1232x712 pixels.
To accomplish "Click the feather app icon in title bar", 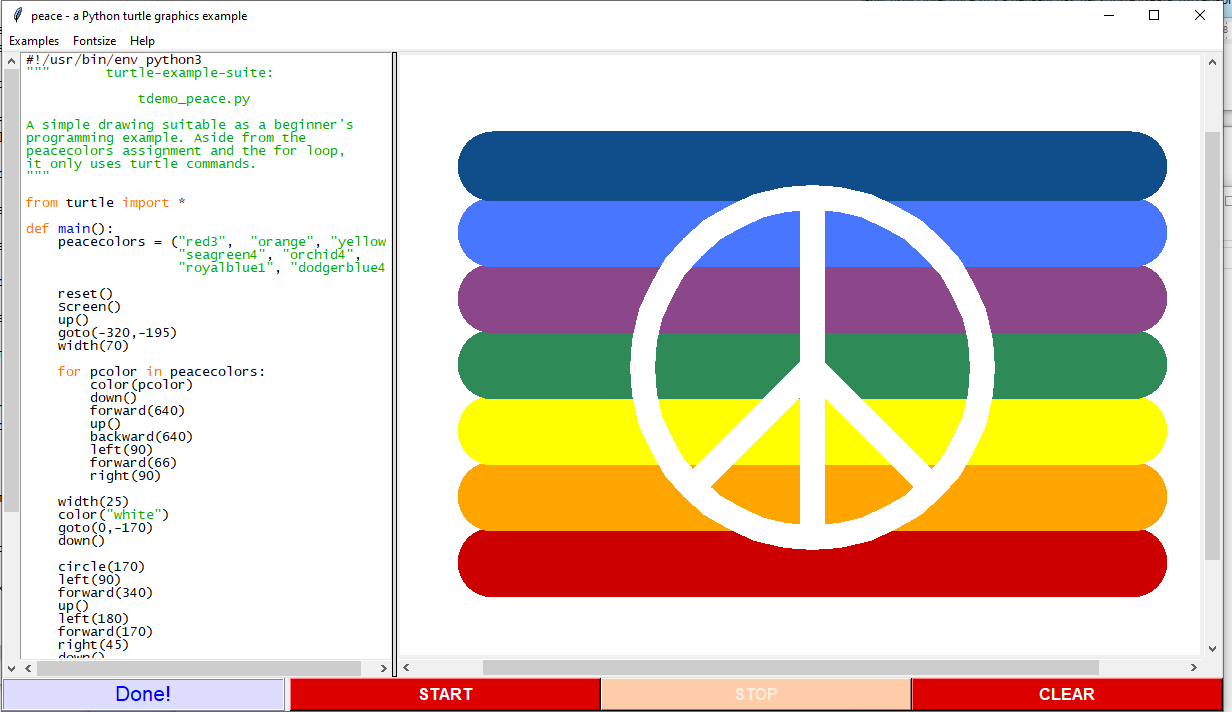I will pos(16,16).
